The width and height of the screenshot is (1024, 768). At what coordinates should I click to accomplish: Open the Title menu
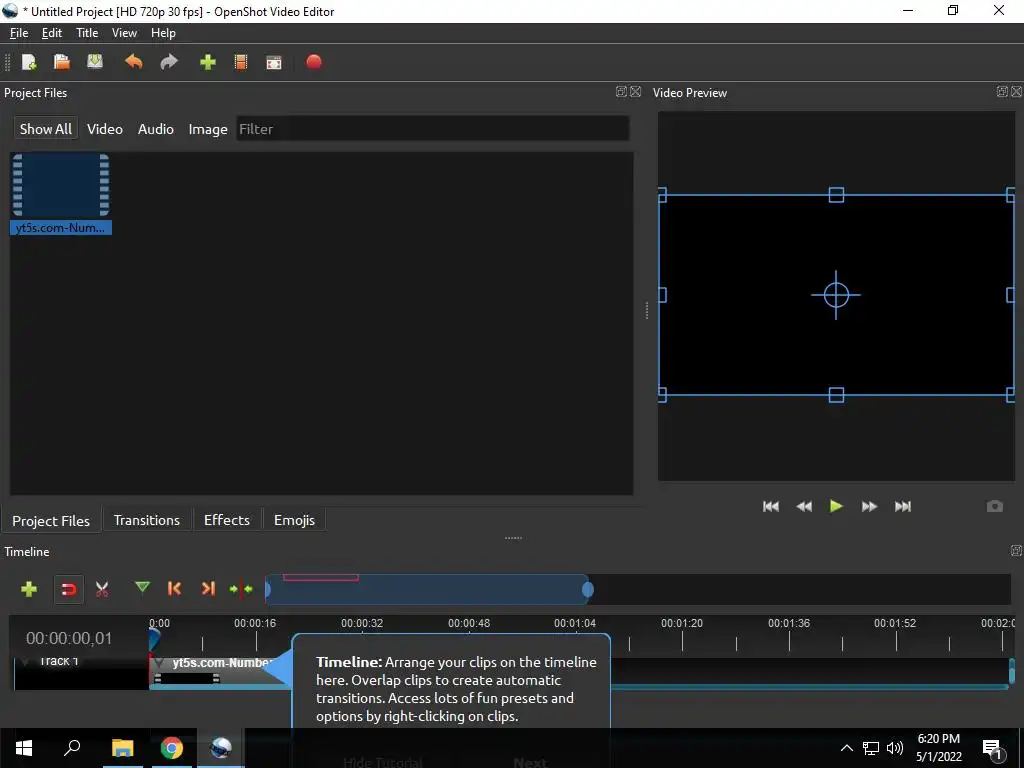click(x=87, y=33)
